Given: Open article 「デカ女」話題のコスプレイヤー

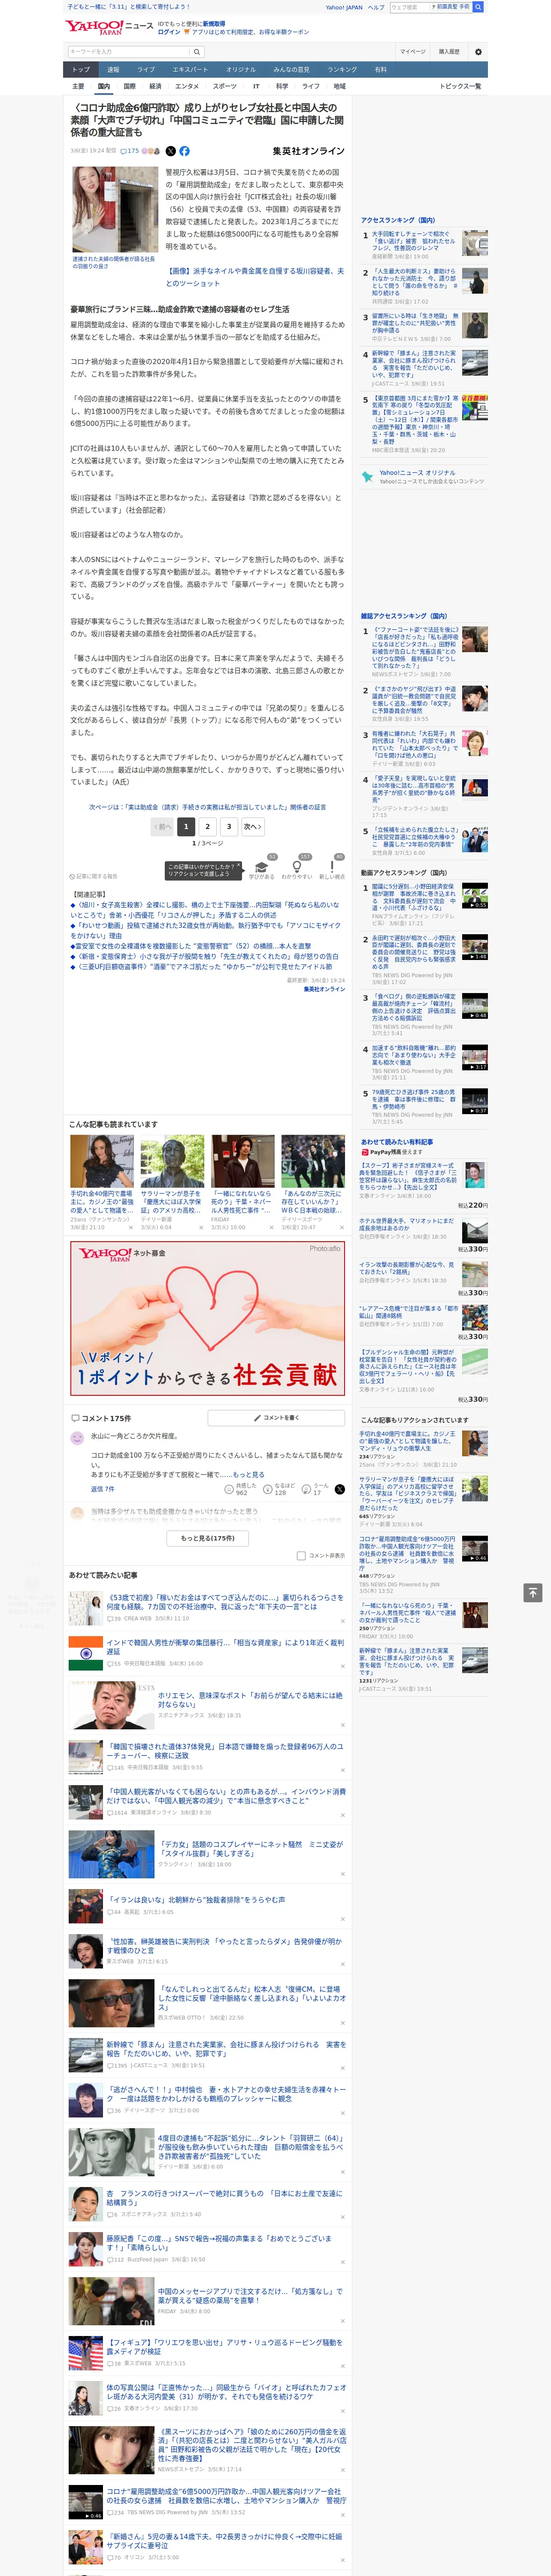Looking at the screenshot, I should pyautogui.click(x=250, y=1849).
